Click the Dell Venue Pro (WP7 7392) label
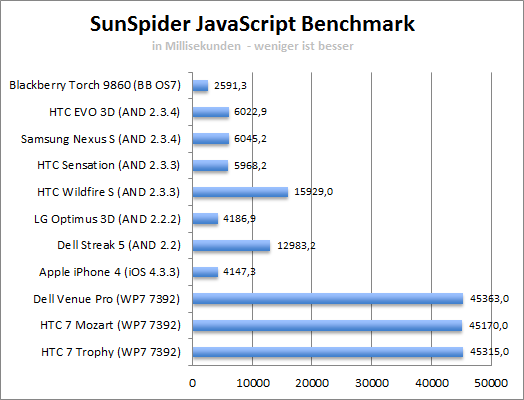The height and width of the screenshot is (400, 524). coord(107,299)
